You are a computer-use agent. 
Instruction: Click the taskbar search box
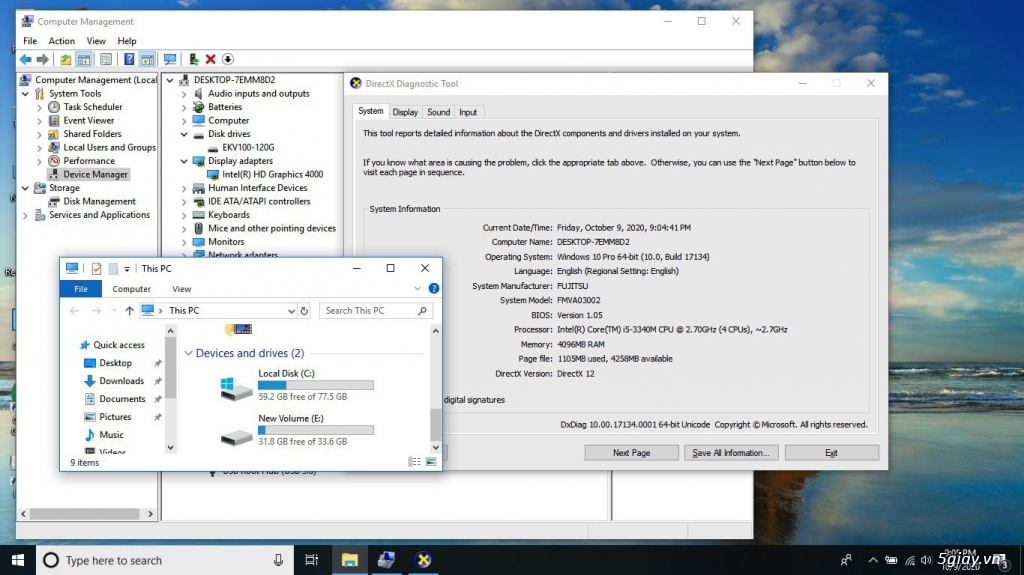[165, 560]
